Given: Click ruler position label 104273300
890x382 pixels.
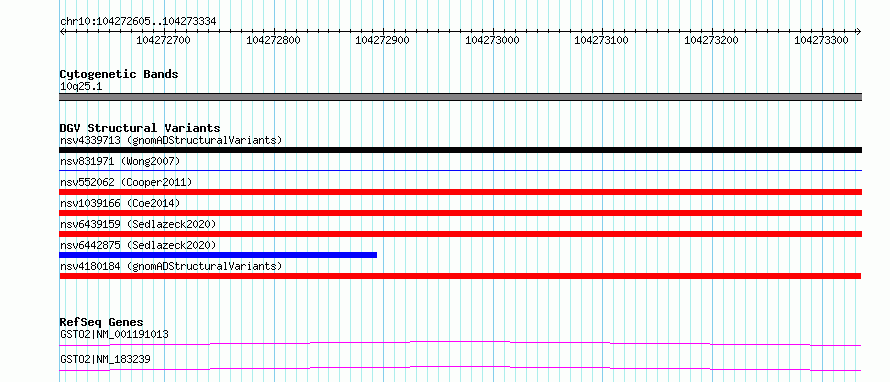Looking at the screenshot, I should (x=821, y=40).
